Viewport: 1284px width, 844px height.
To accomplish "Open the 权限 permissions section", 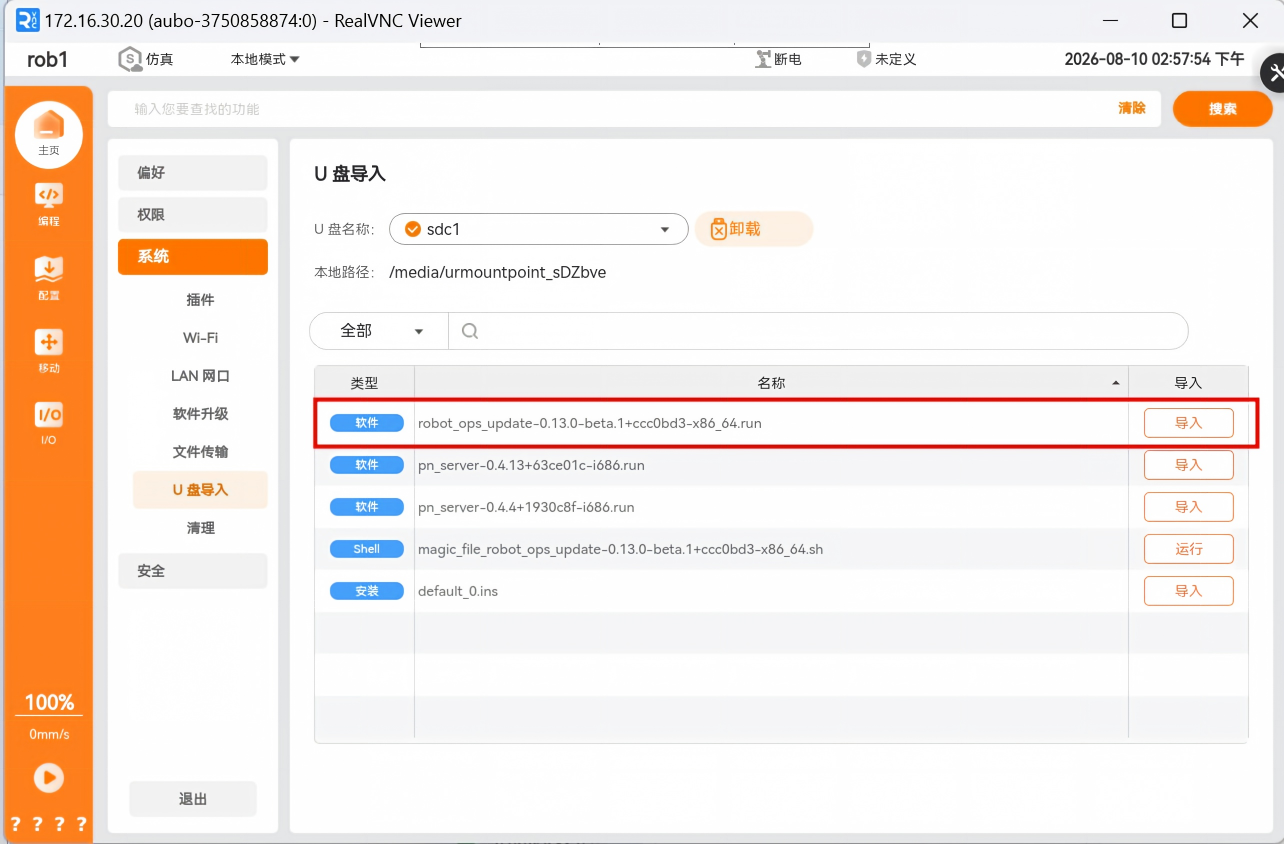I will (193, 215).
